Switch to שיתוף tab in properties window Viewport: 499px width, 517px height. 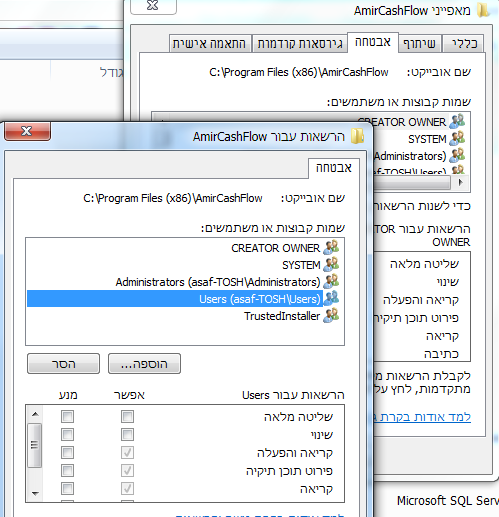(x=419, y=43)
